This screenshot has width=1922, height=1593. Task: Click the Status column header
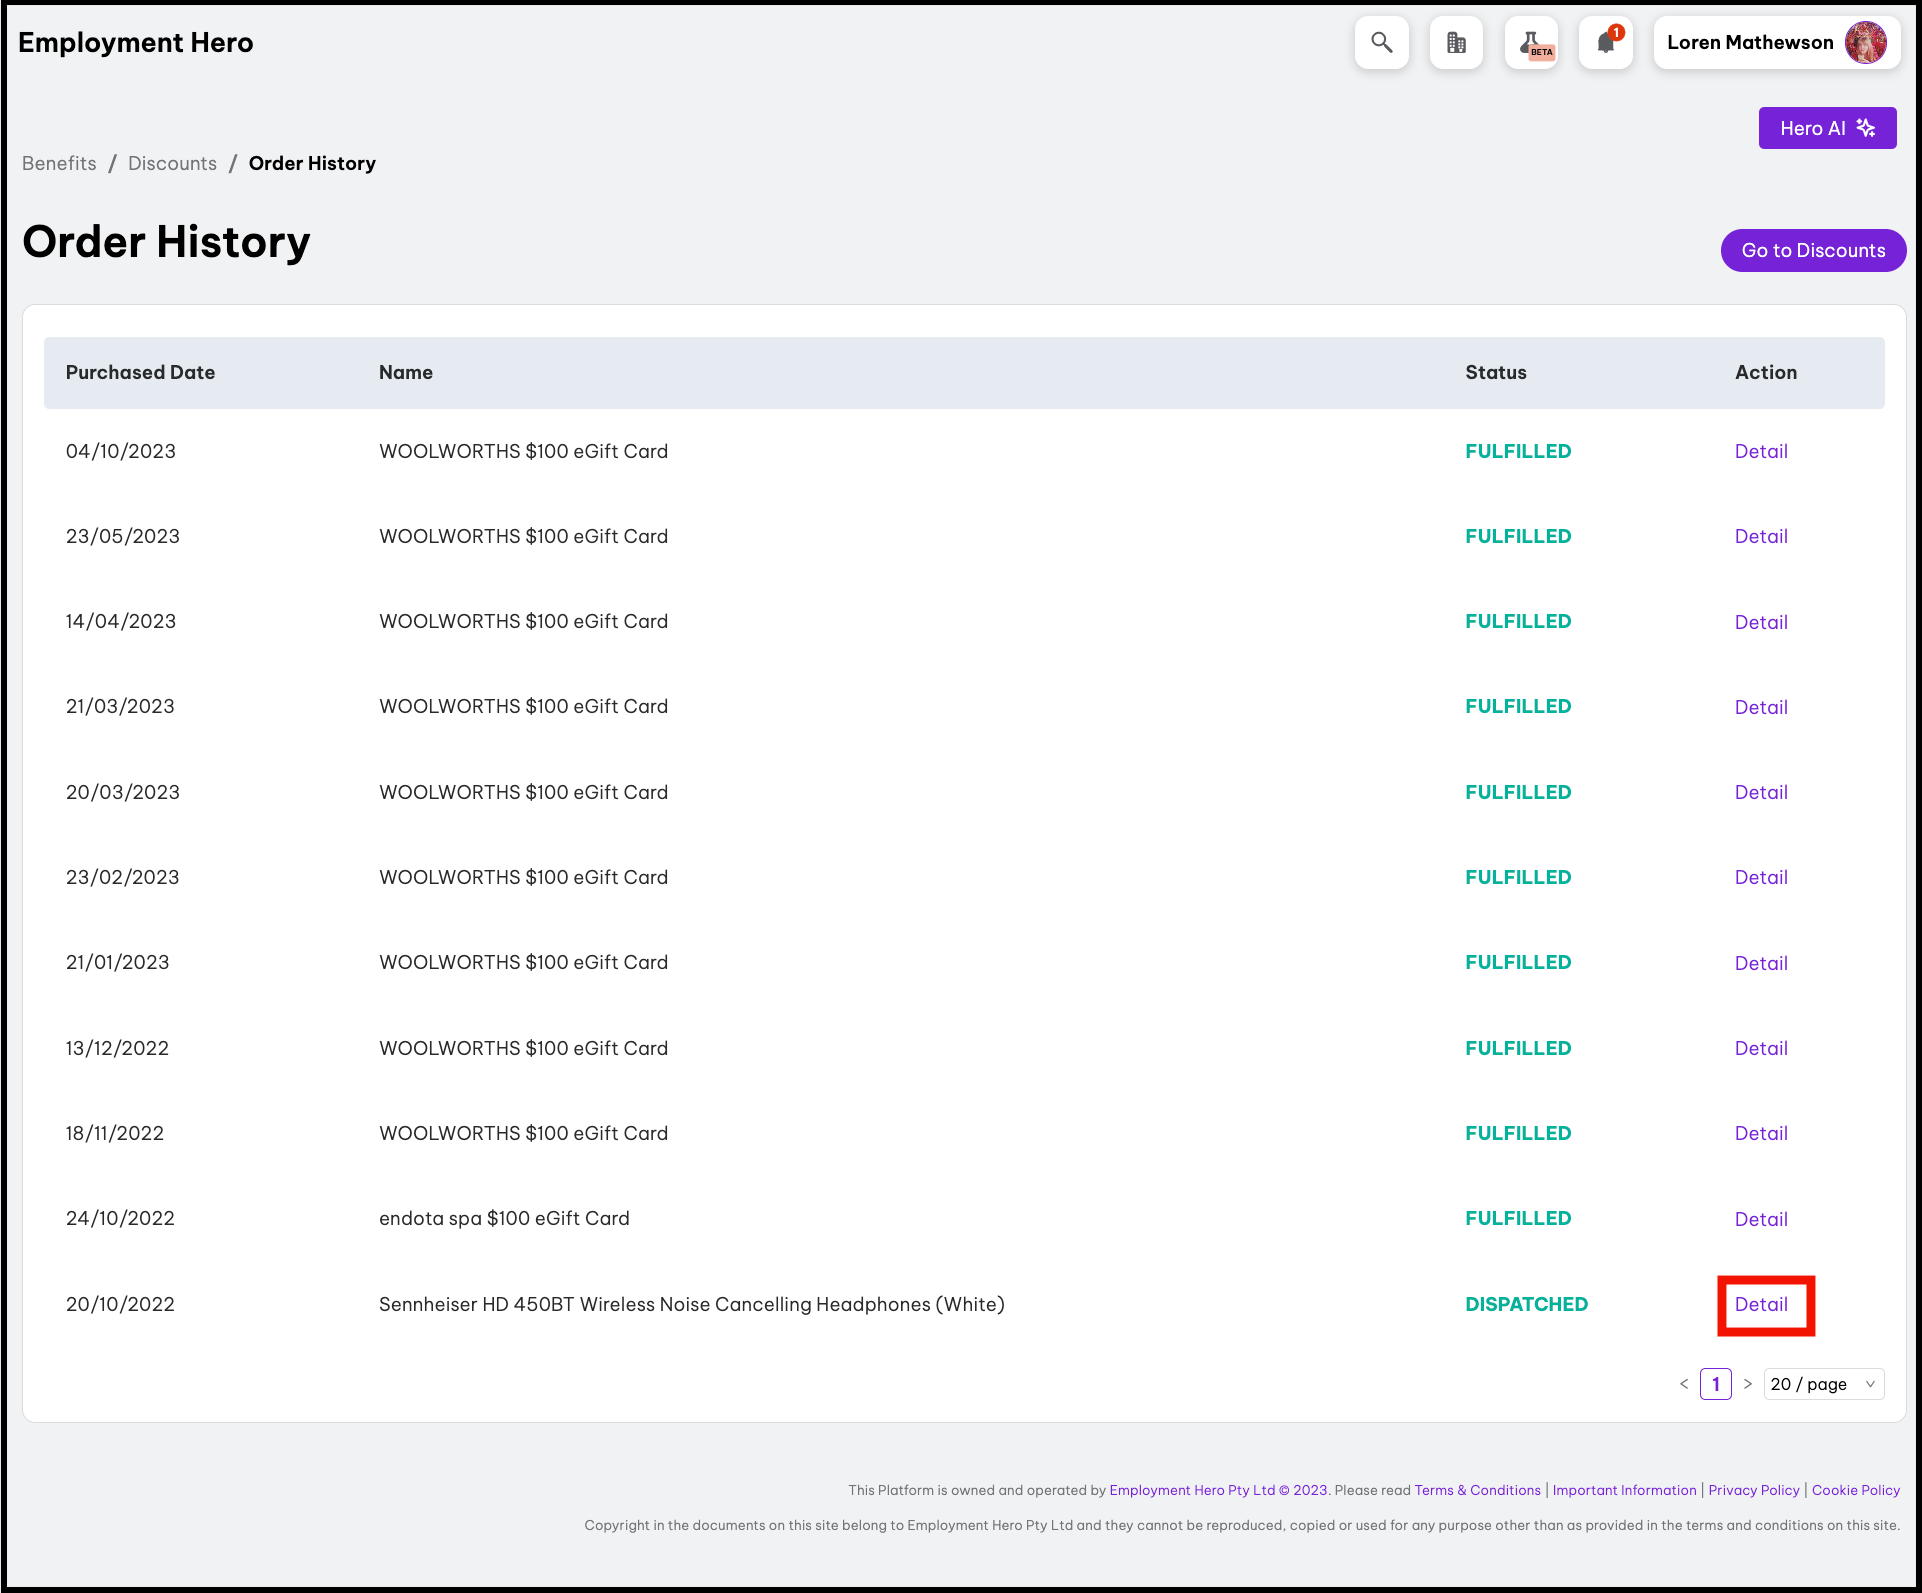[x=1496, y=372]
